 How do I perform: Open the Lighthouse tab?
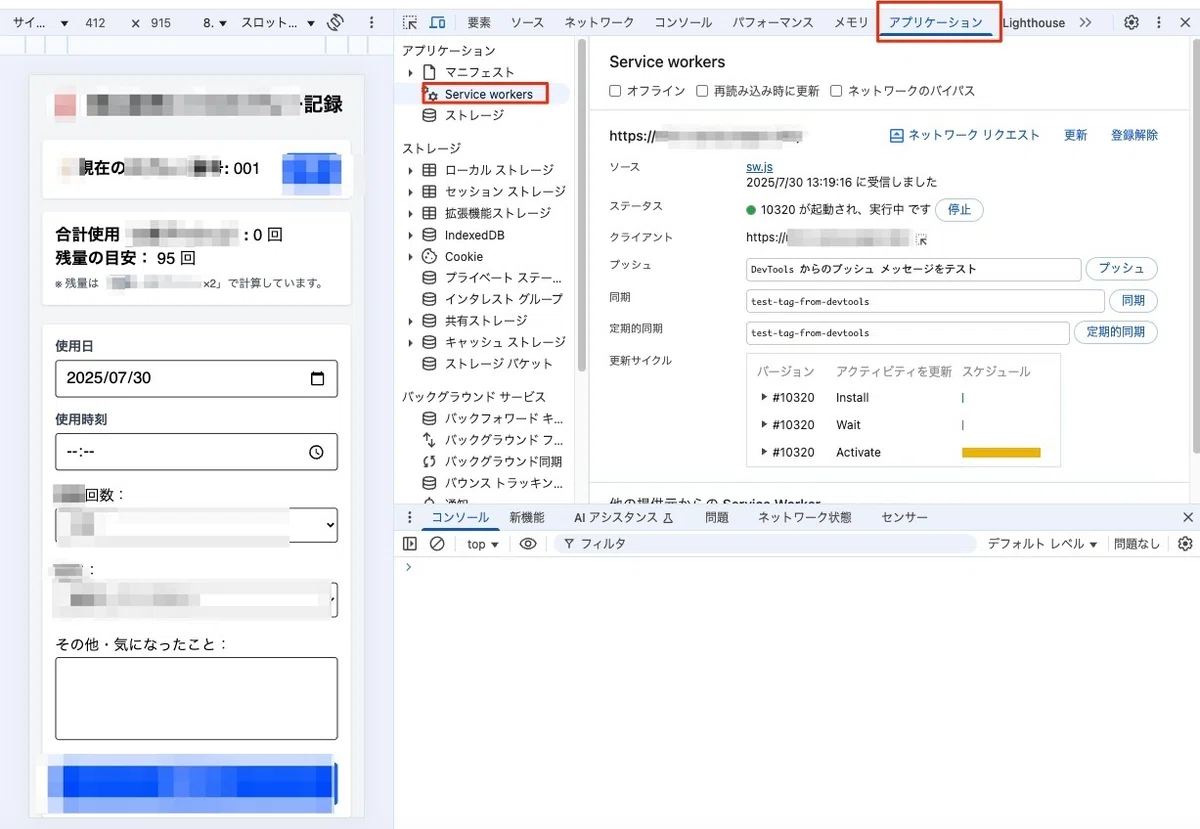(x=1033, y=22)
